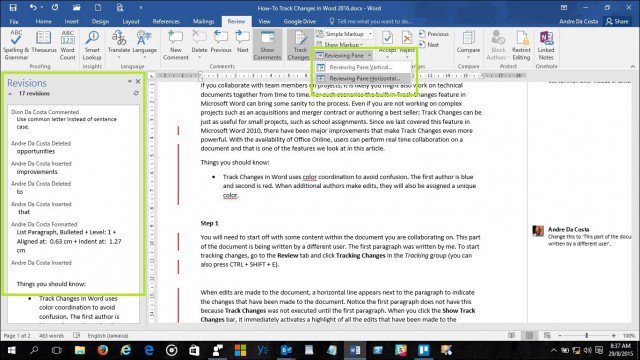This screenshot has width=640, height=360.
Task: Click the 463 words status entry
Action: (51, 336)
